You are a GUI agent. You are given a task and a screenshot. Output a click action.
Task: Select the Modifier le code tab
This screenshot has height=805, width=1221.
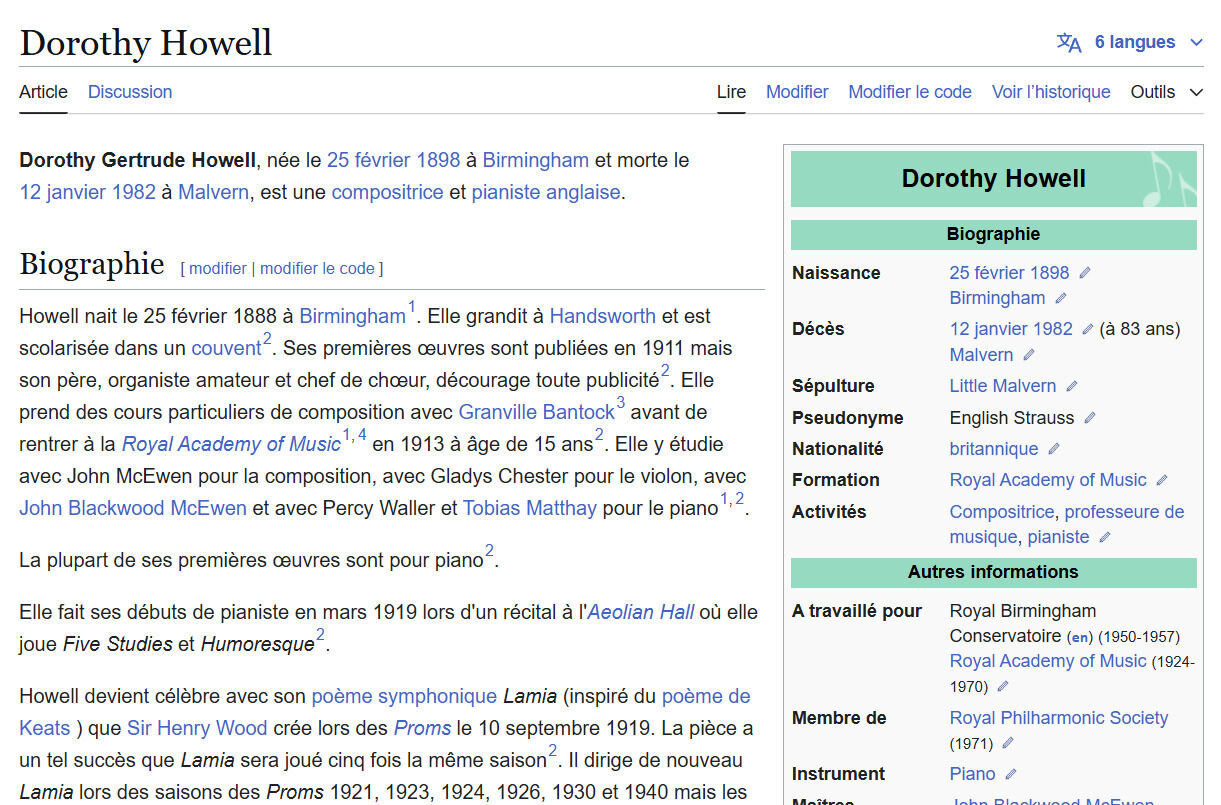(x=909, y=92)
